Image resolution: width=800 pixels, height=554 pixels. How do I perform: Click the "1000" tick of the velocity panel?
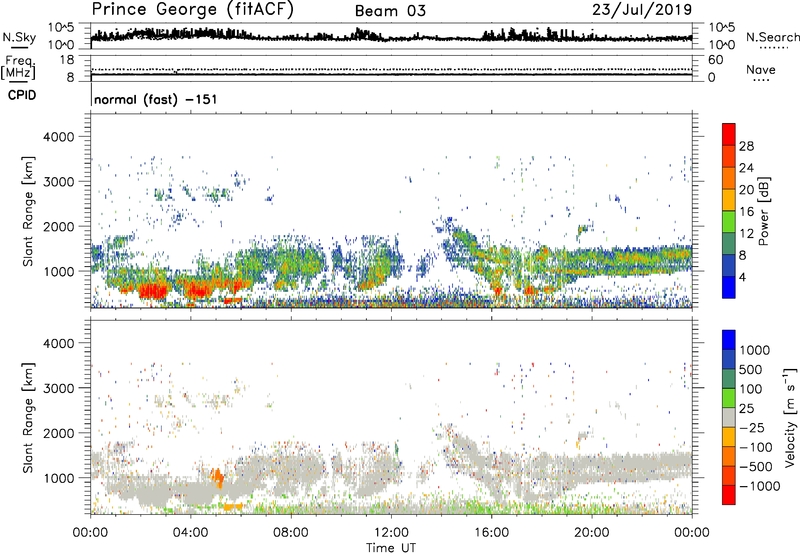click(x=58, y=478)
